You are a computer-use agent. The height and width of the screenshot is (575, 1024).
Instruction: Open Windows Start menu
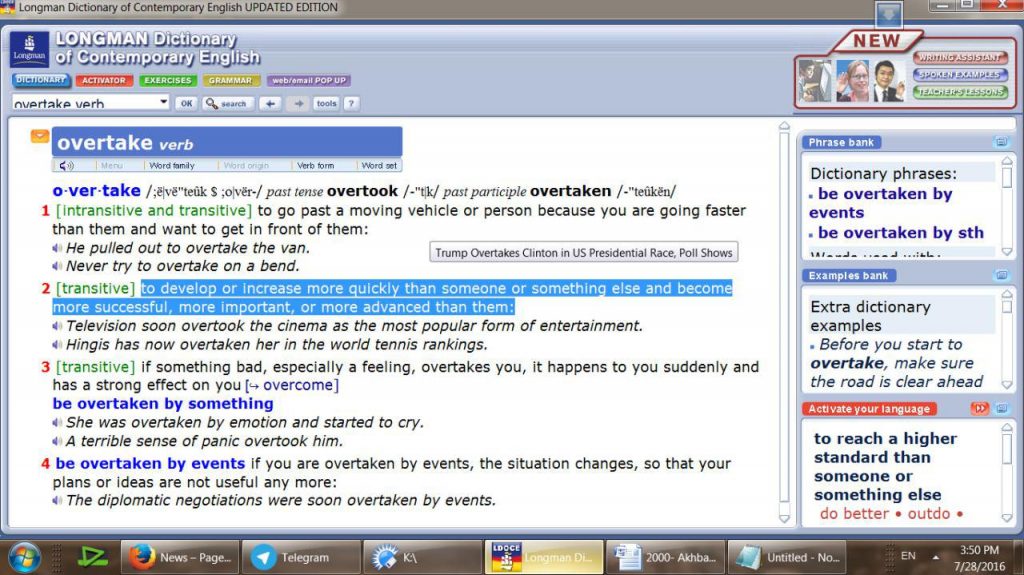point(24,557)
